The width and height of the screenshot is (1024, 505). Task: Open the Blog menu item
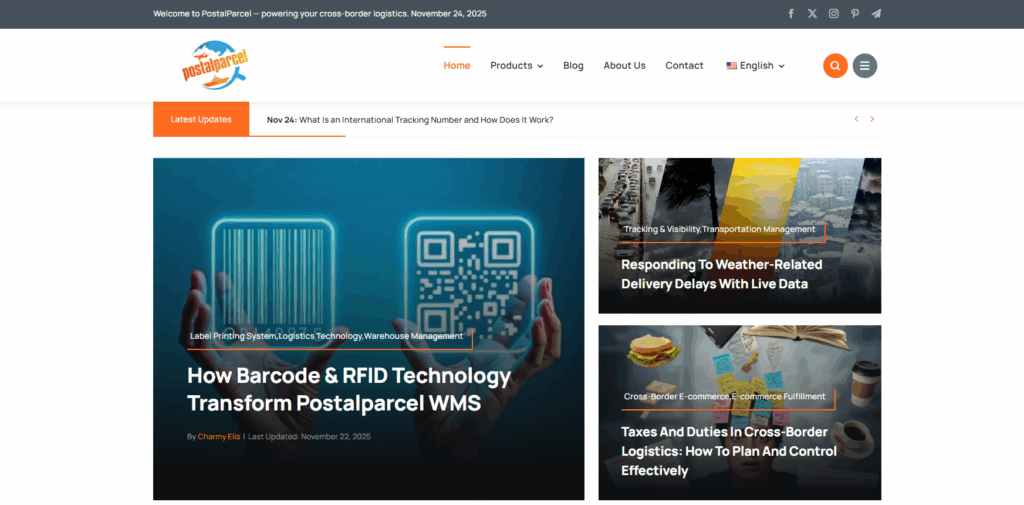[x=573, y=65]
